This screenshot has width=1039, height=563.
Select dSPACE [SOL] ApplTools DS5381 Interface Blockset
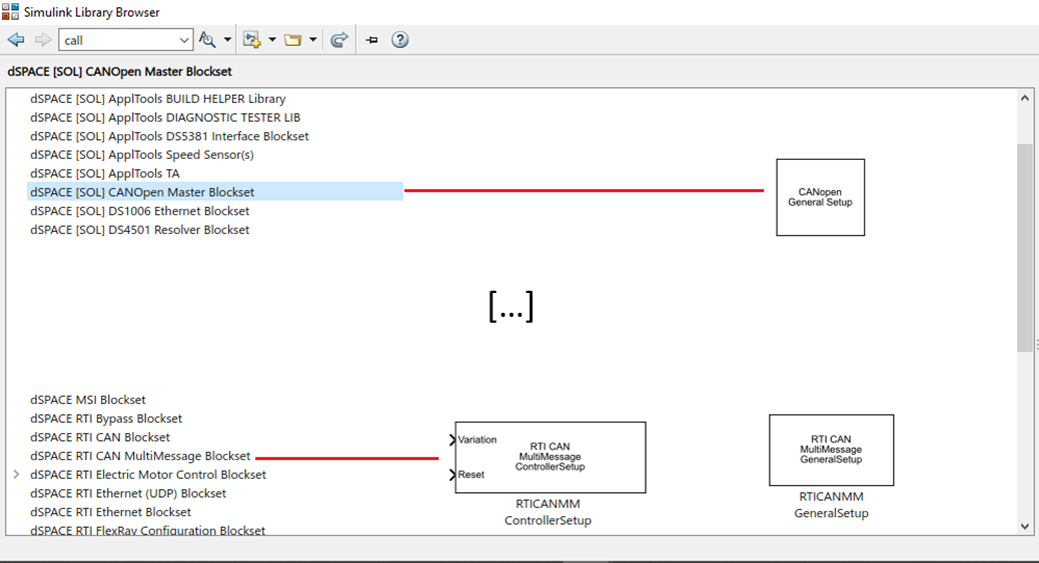(x=169, y=136)
